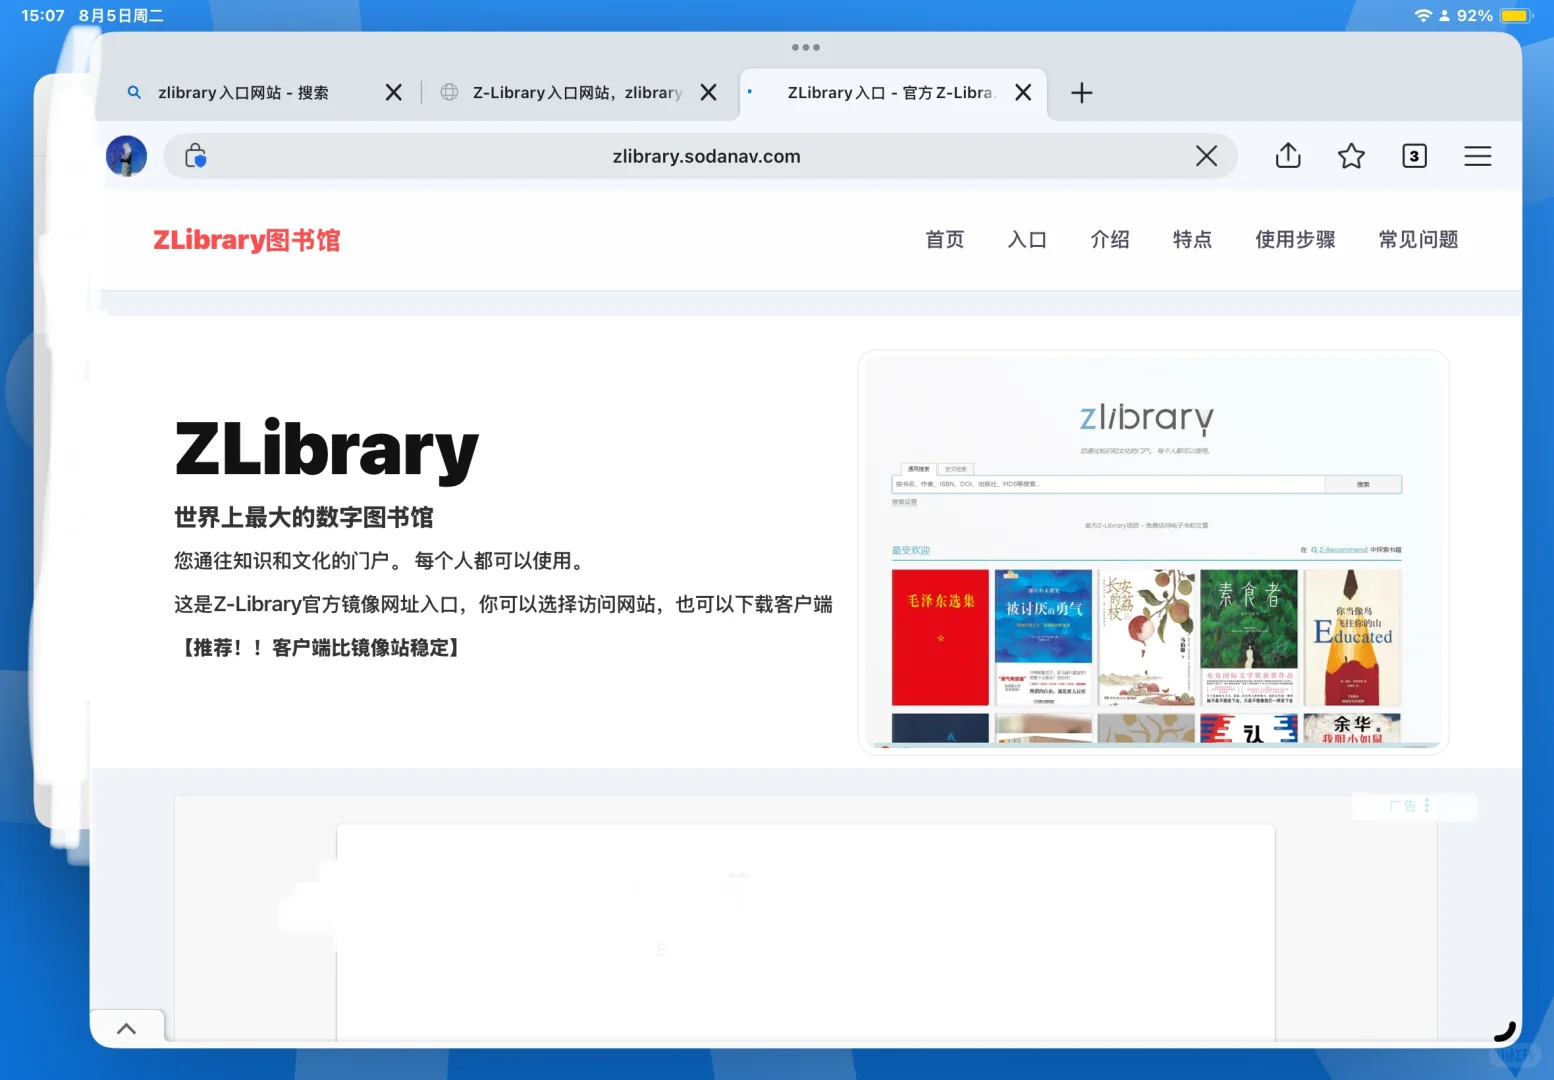Close the 'Z-Library入口网站, zlibrary' tab

pyautogui.click(x=708, y=93)
